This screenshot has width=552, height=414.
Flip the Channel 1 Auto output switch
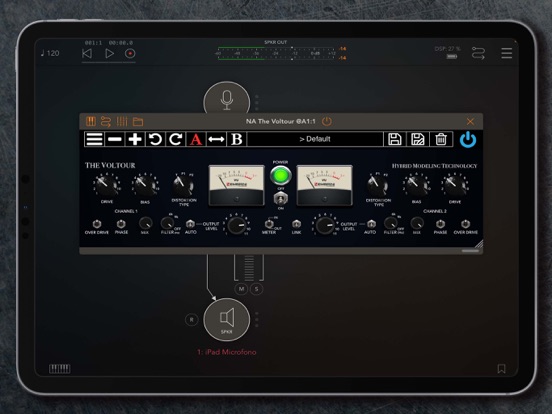190,224
